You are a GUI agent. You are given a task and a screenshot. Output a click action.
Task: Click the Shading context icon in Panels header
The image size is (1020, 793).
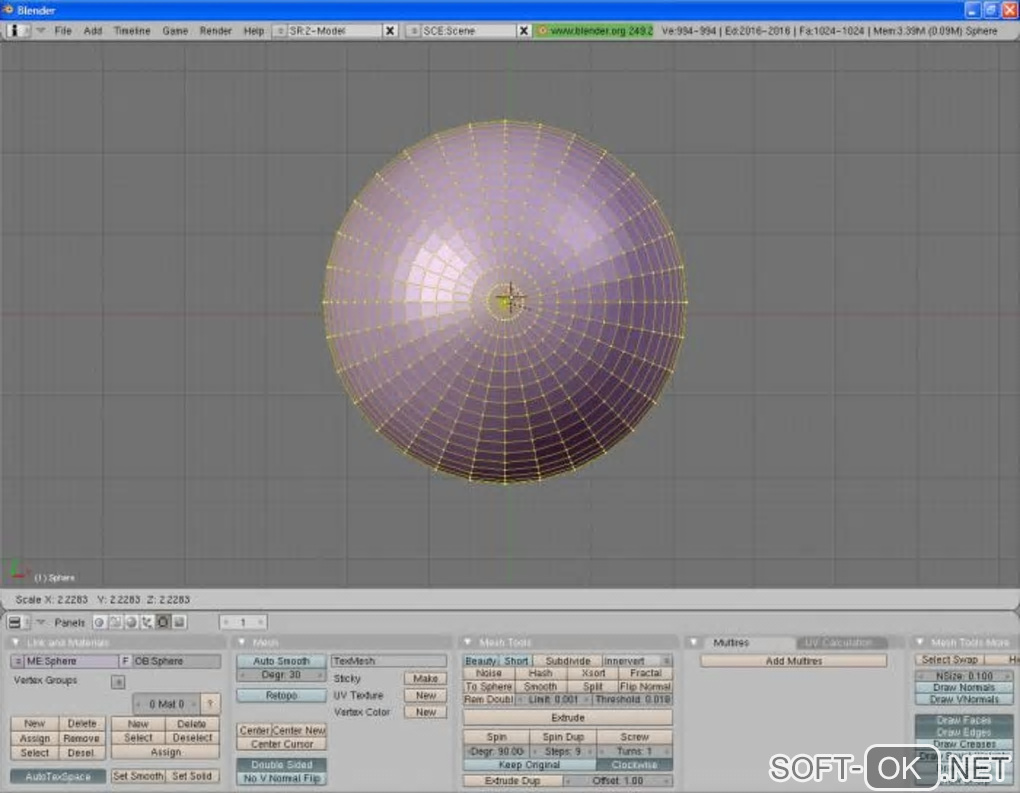click(131, 622)
